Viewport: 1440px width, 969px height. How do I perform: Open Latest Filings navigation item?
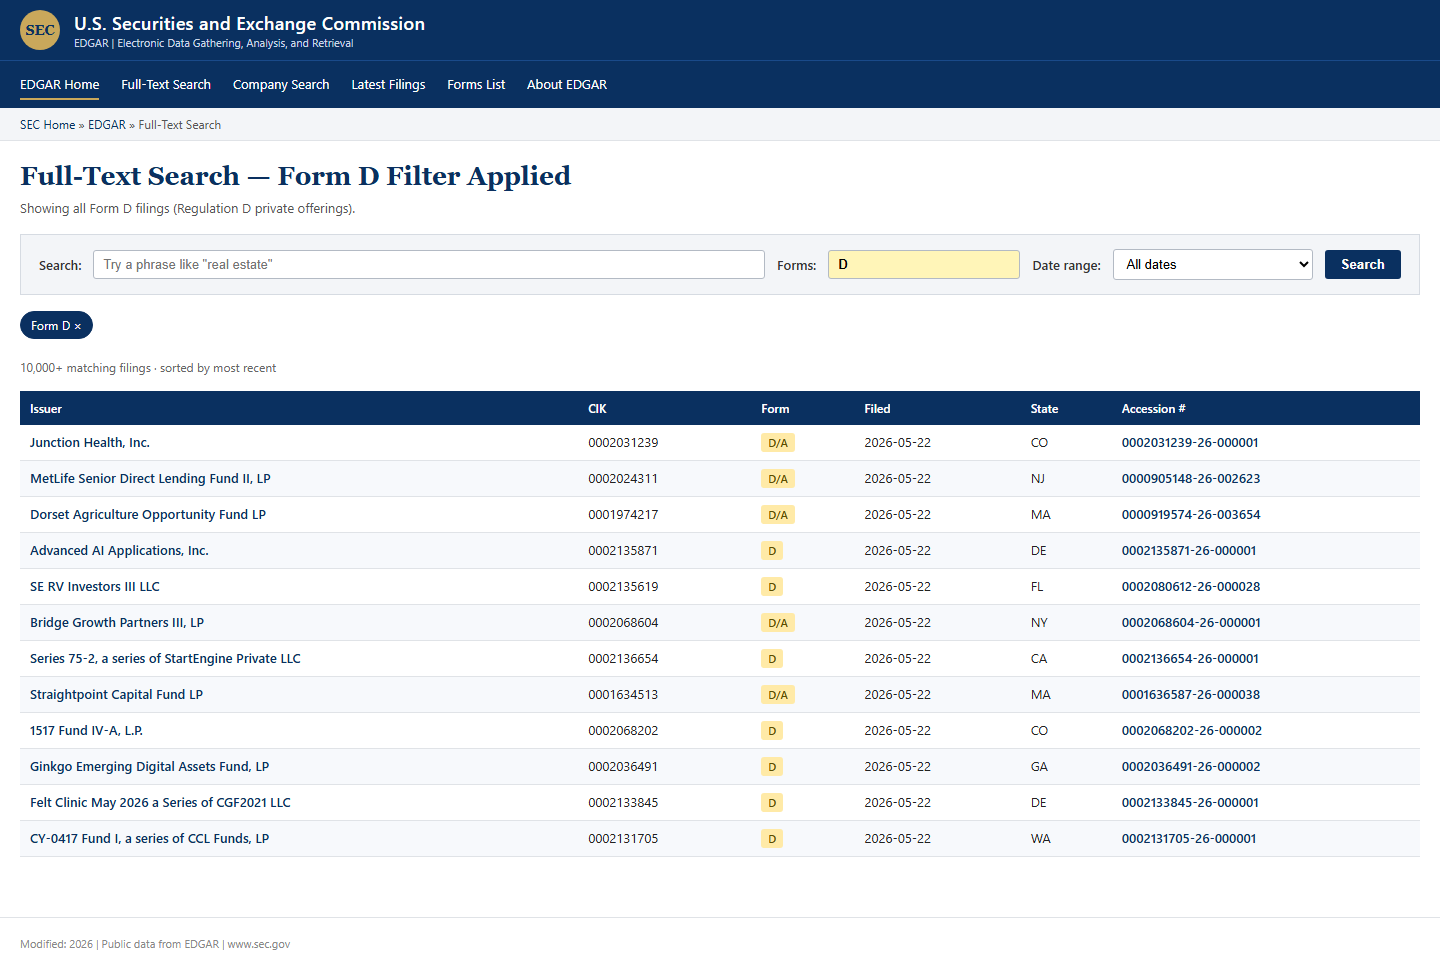point(388,85)
